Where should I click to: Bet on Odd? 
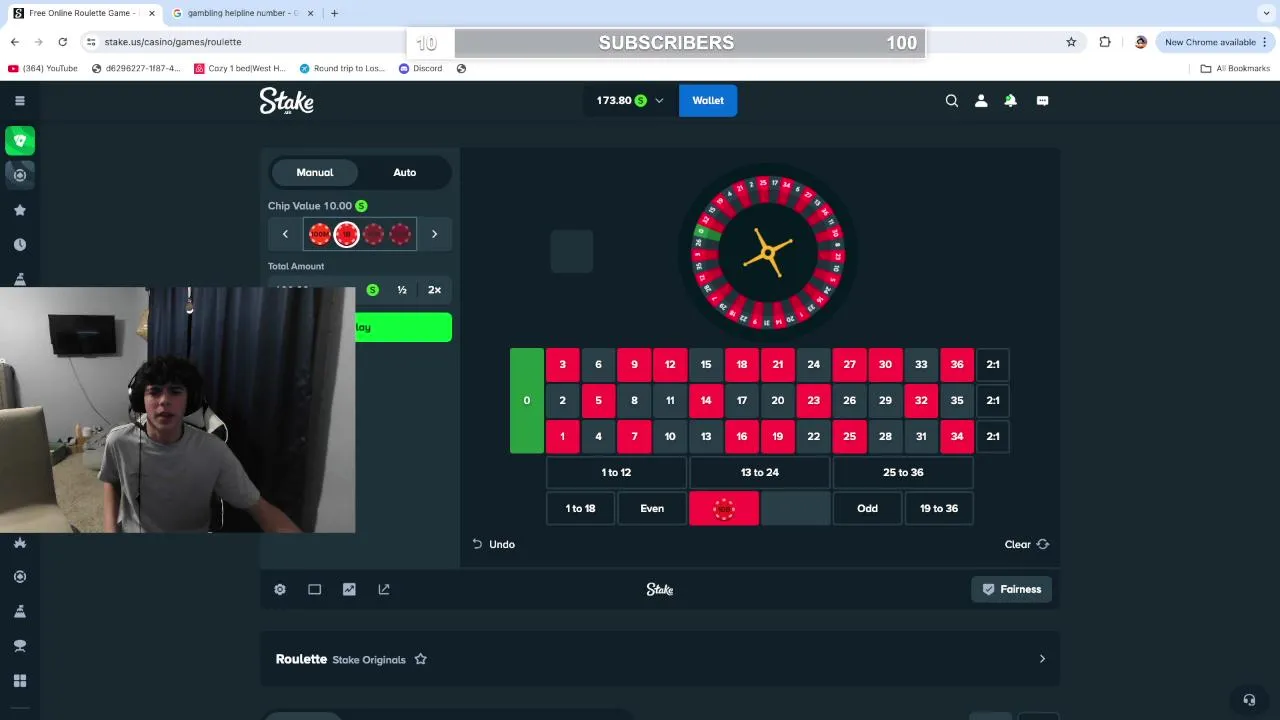tap(867, 508)
